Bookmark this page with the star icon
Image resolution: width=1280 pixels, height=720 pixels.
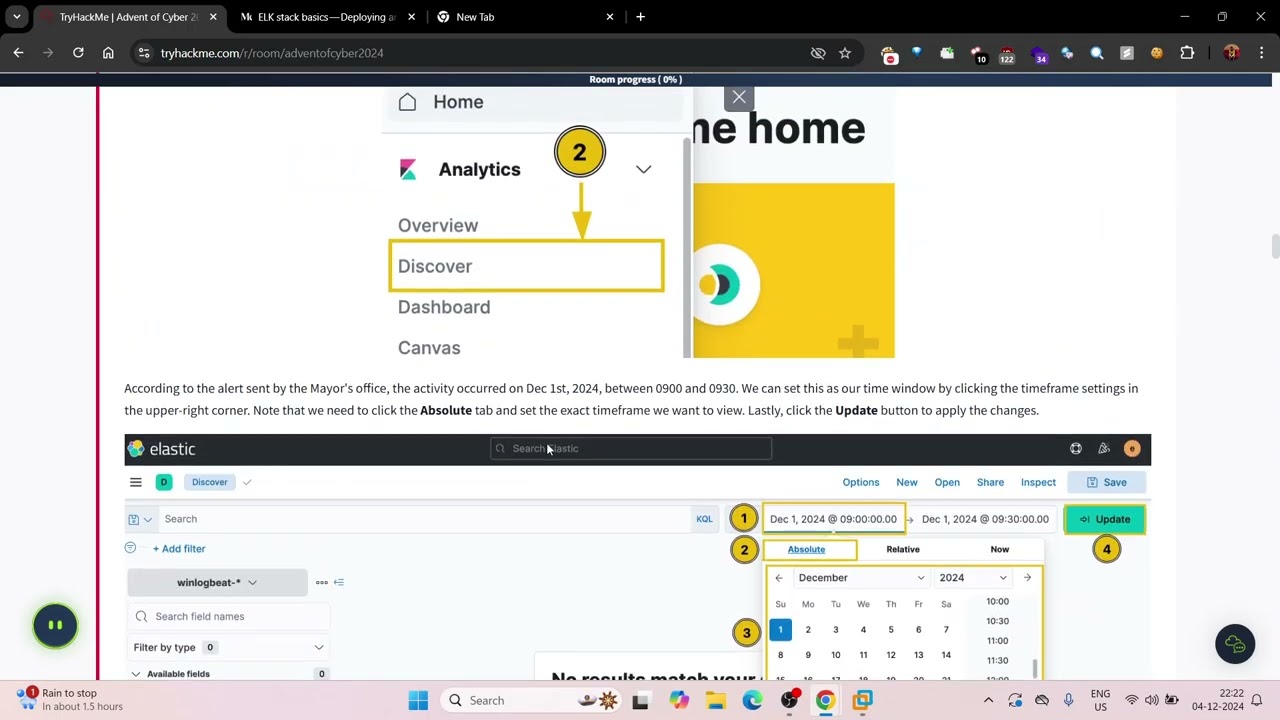pyautogui.click(x=845, y=53)
